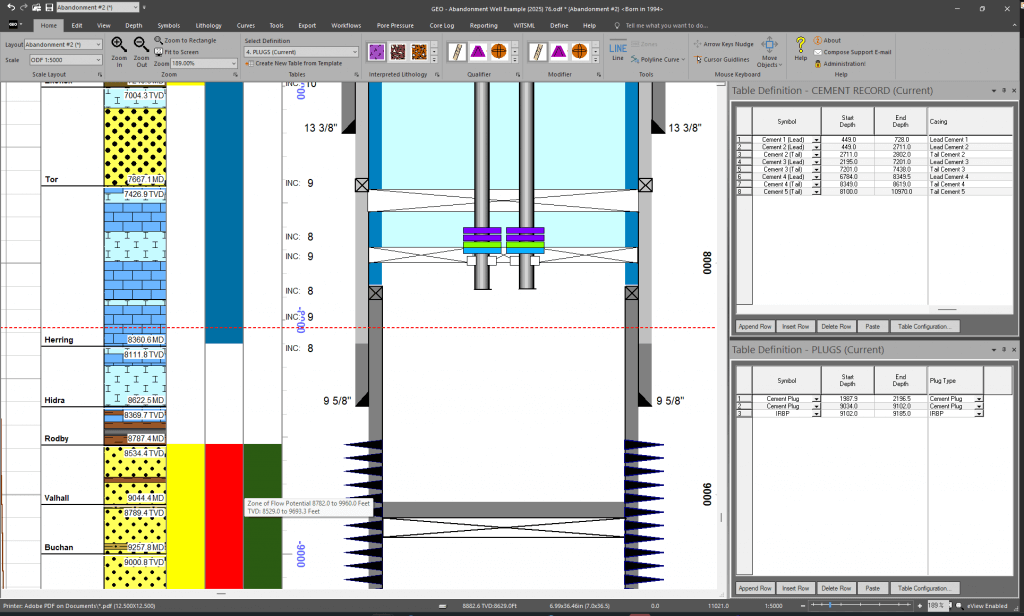Open the About dialog
1024x616 pixels.
(x=827, y=41)
